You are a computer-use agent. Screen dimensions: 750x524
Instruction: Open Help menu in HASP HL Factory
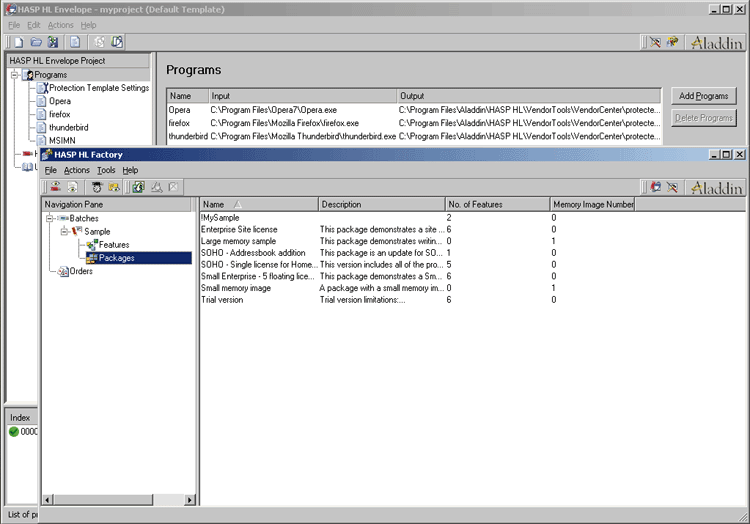coord(130,170)
